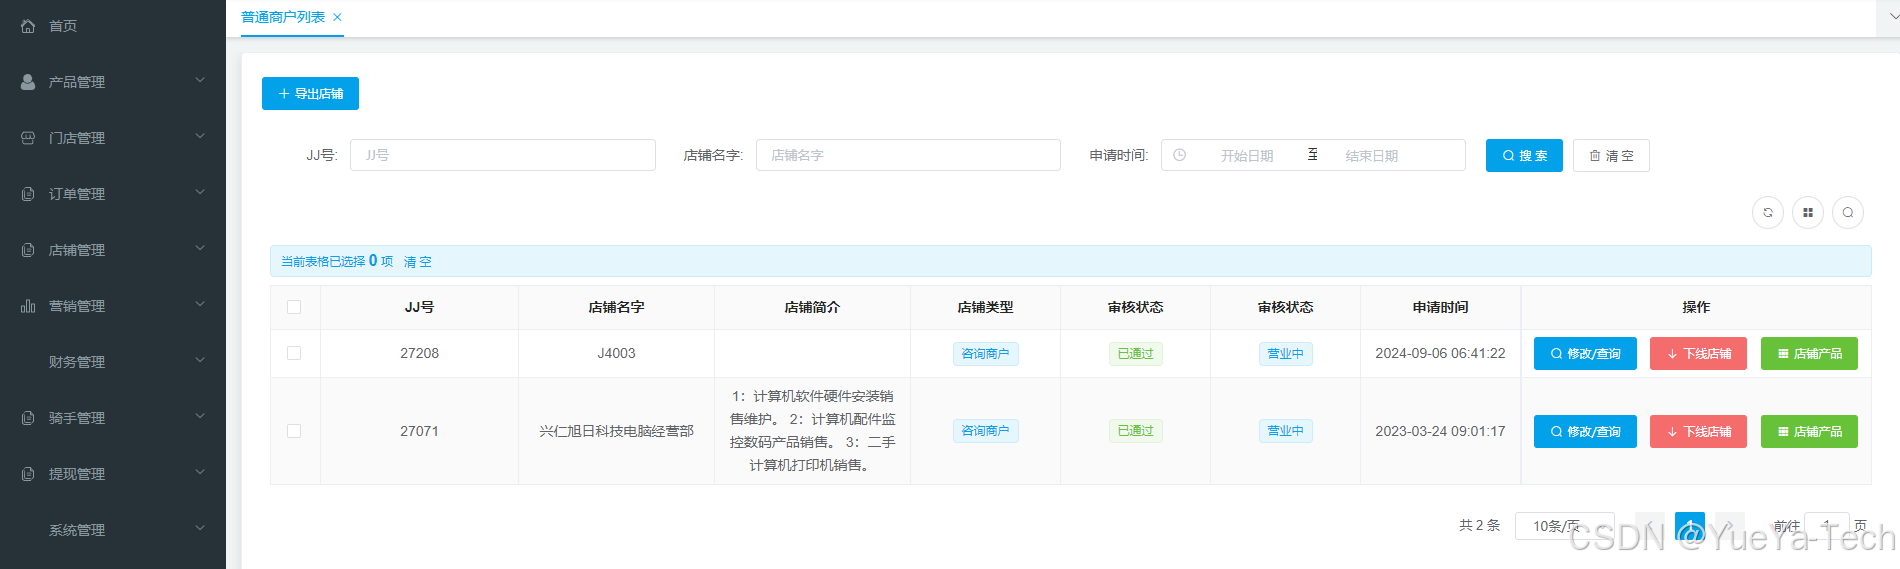This screenshot has height=569, width=1900.
Task: Click 下线店铺 for row 27071
Action: (1698, 431)
